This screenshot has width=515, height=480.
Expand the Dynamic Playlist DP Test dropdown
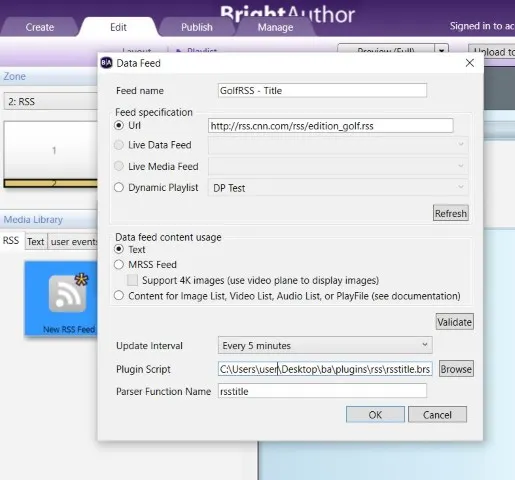(x=338, y=188)
